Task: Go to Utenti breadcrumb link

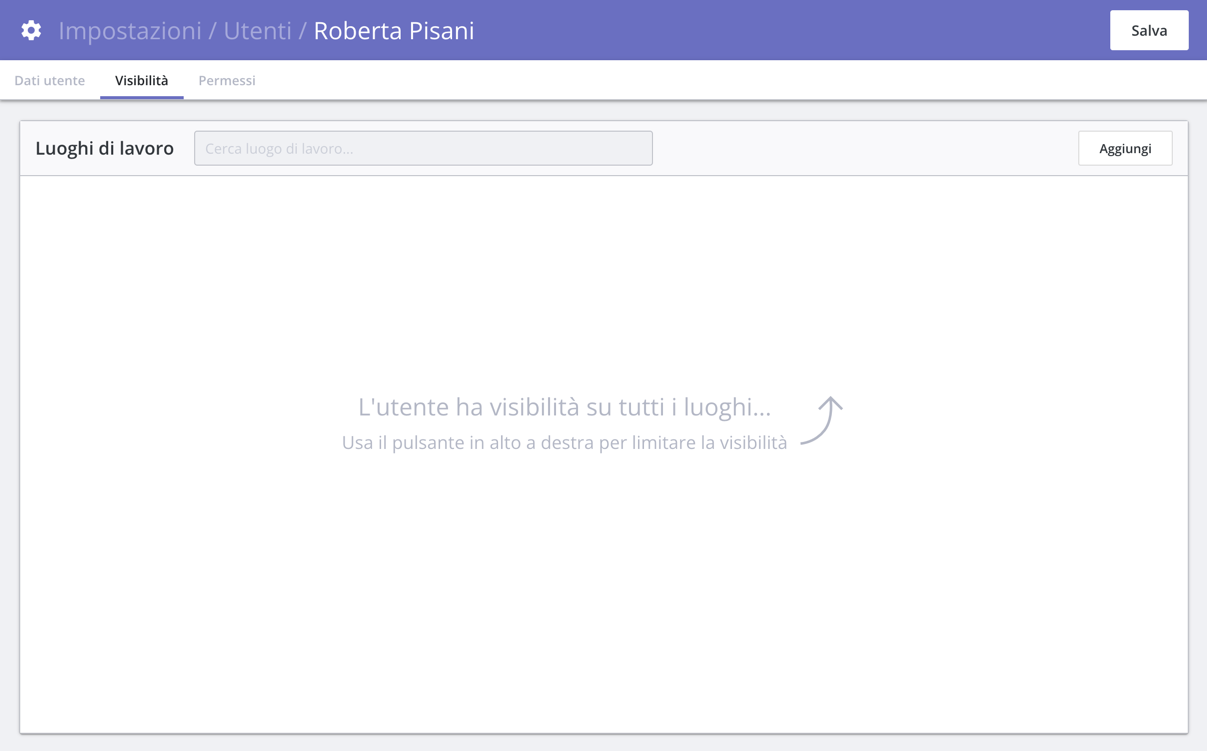Action: (257, 30)
